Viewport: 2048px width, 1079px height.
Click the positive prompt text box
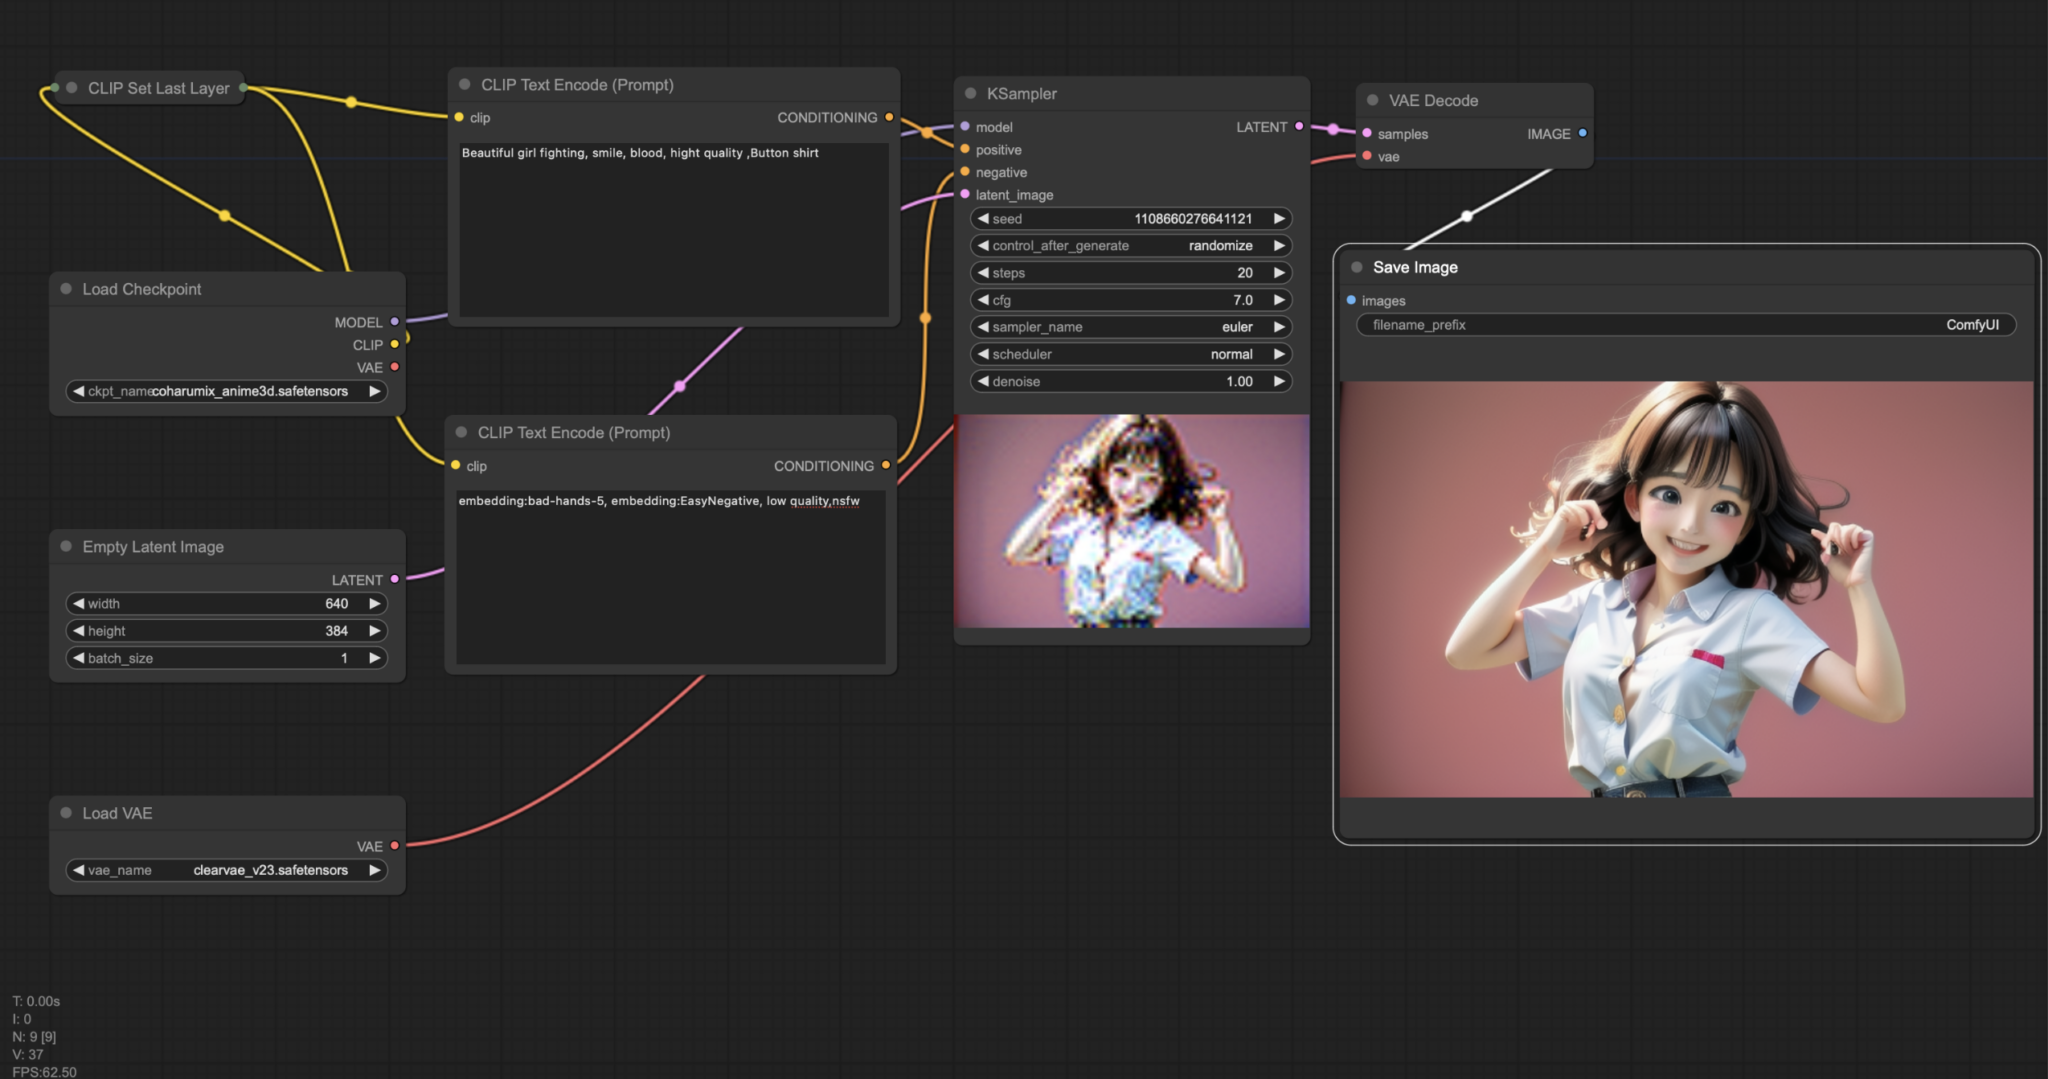673,230
